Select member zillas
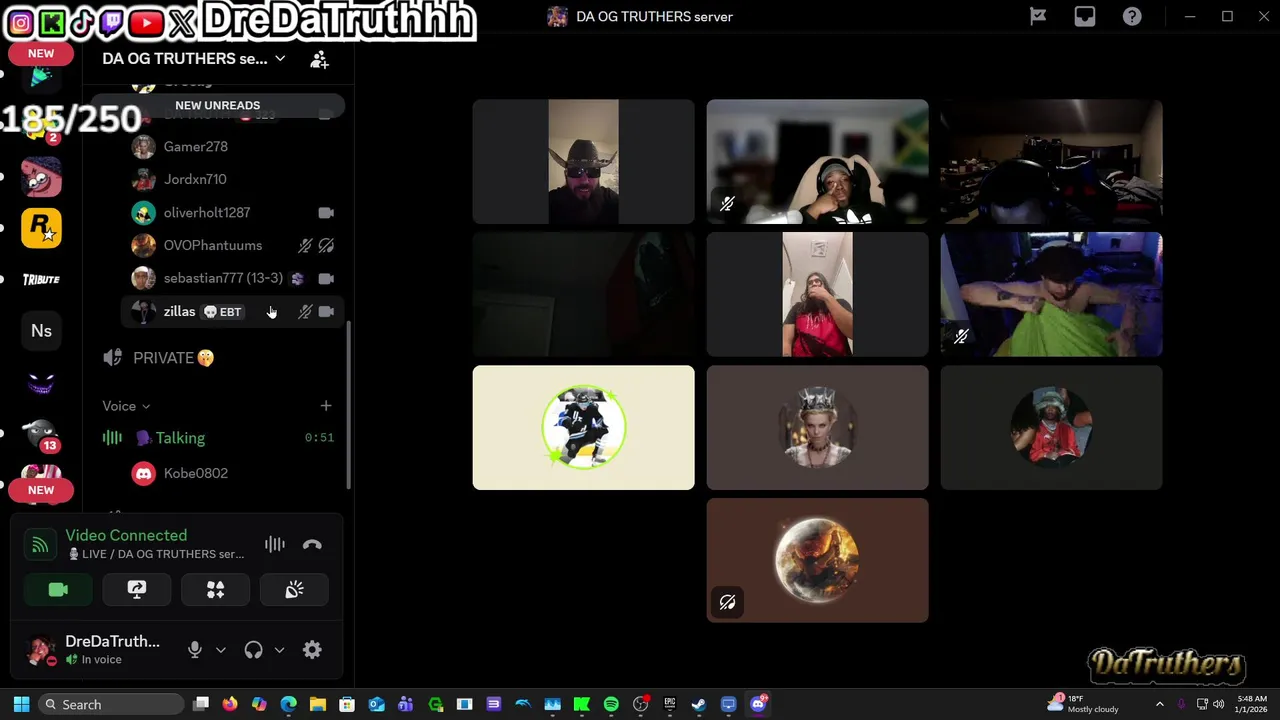Image resolution: width=1280 pixels, height=720 pixels. point(232,312)
